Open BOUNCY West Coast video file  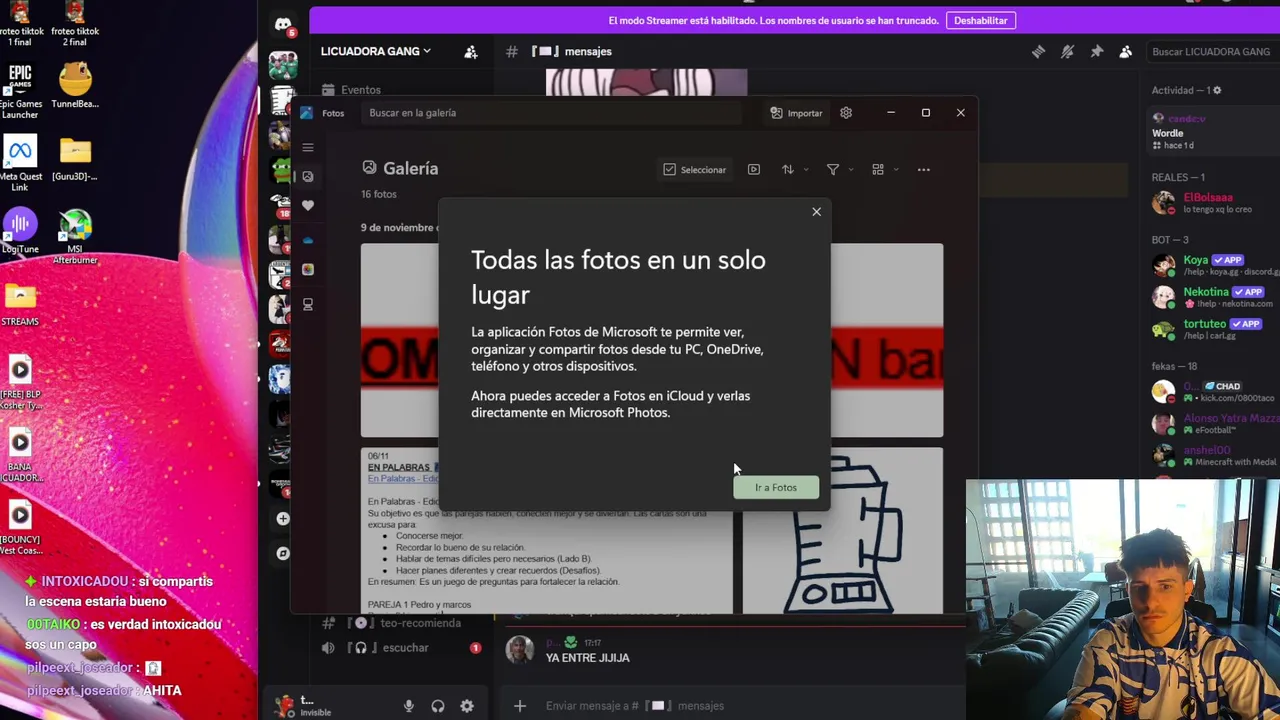pos(20,527)
